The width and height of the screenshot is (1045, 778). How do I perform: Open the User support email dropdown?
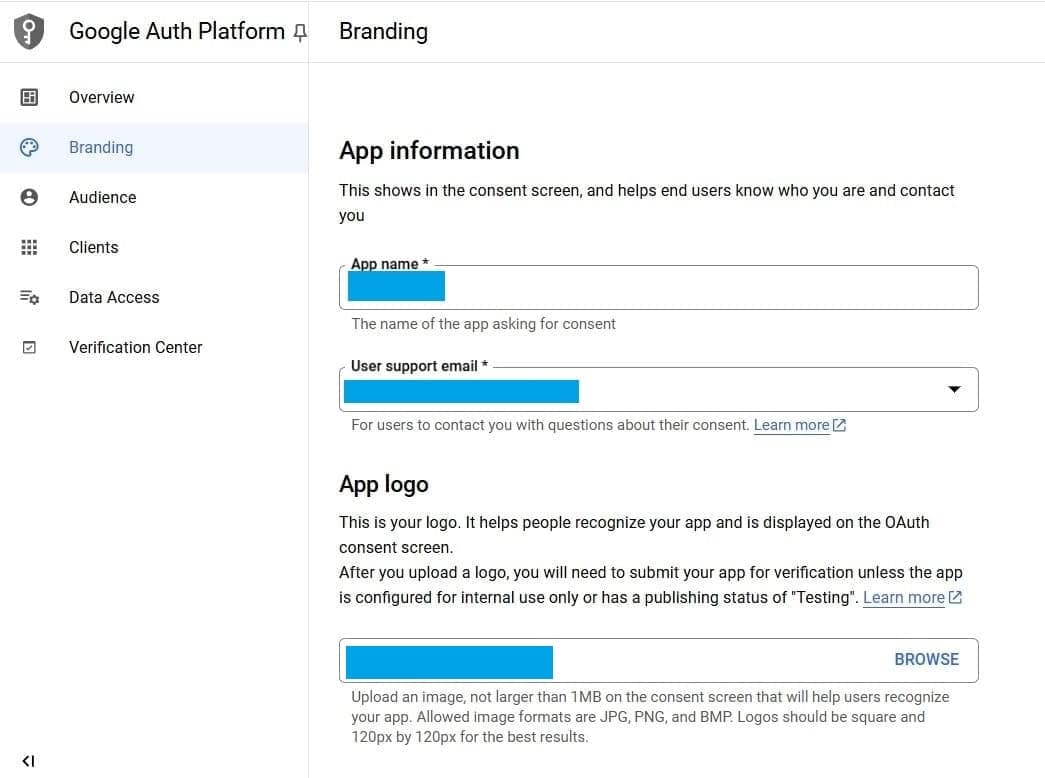click(x=954, y=390)
